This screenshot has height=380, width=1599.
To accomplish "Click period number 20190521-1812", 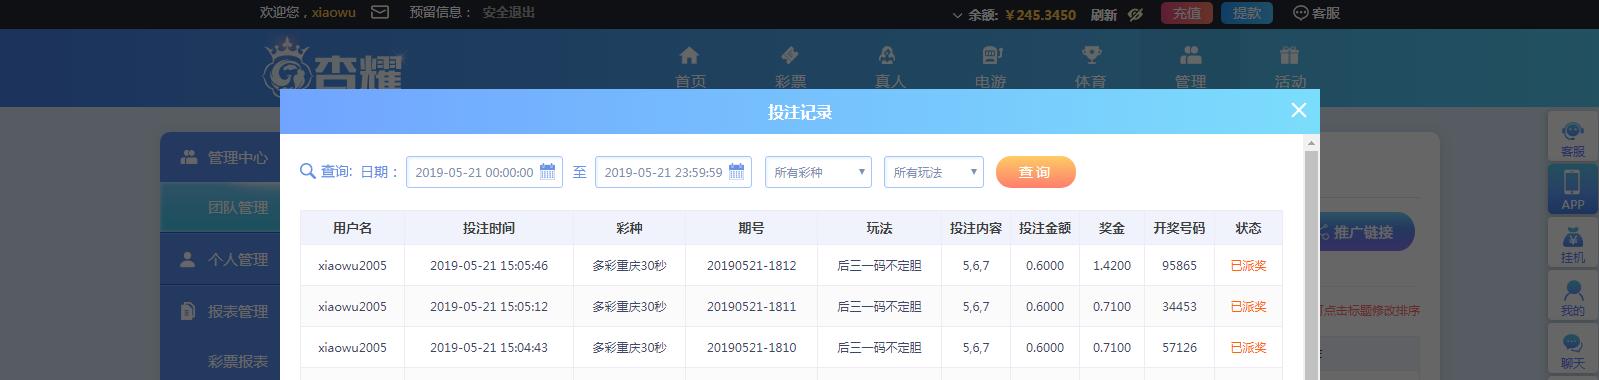I will click(751, 266).
